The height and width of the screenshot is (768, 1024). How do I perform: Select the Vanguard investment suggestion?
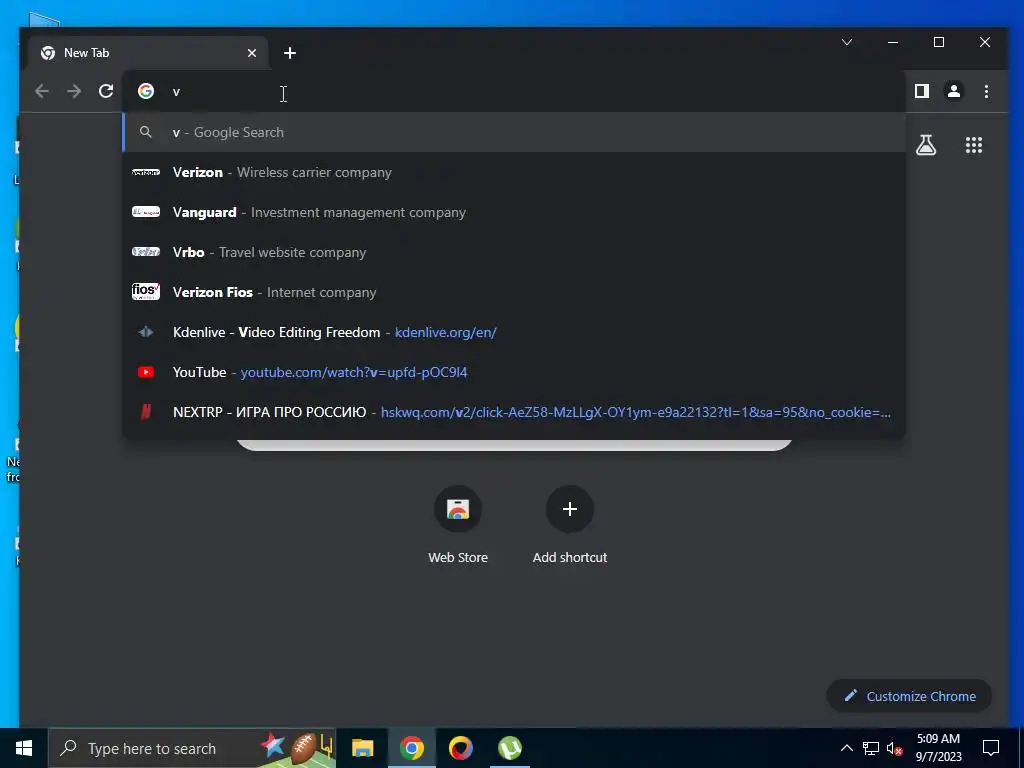click(x=514, y=212)
